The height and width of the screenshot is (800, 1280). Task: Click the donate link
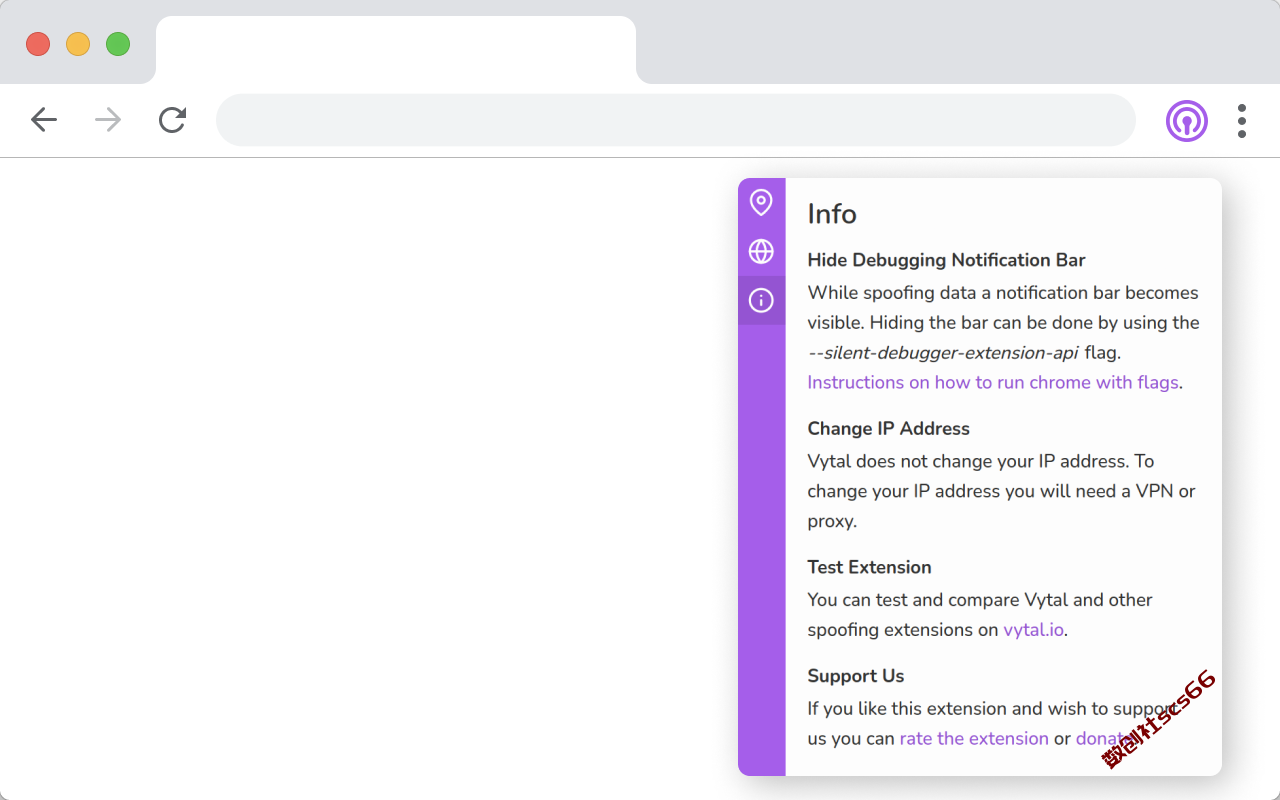coord(1105,738)
